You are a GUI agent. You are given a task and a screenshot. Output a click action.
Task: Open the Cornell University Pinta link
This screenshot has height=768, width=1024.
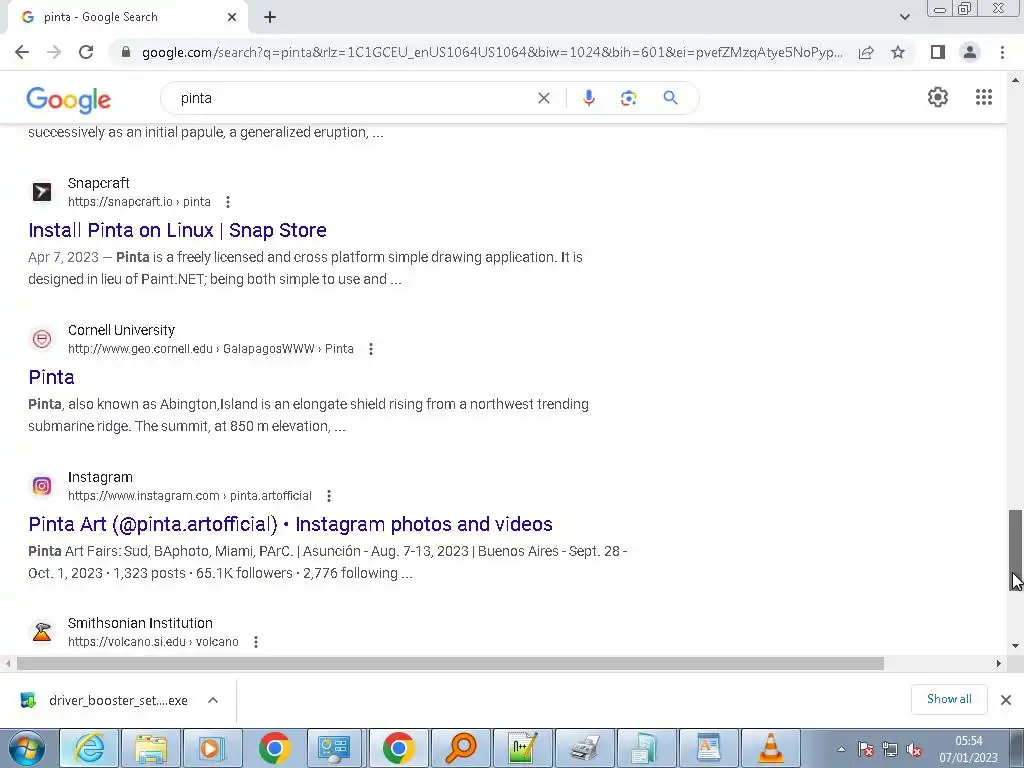click(52, 377)
